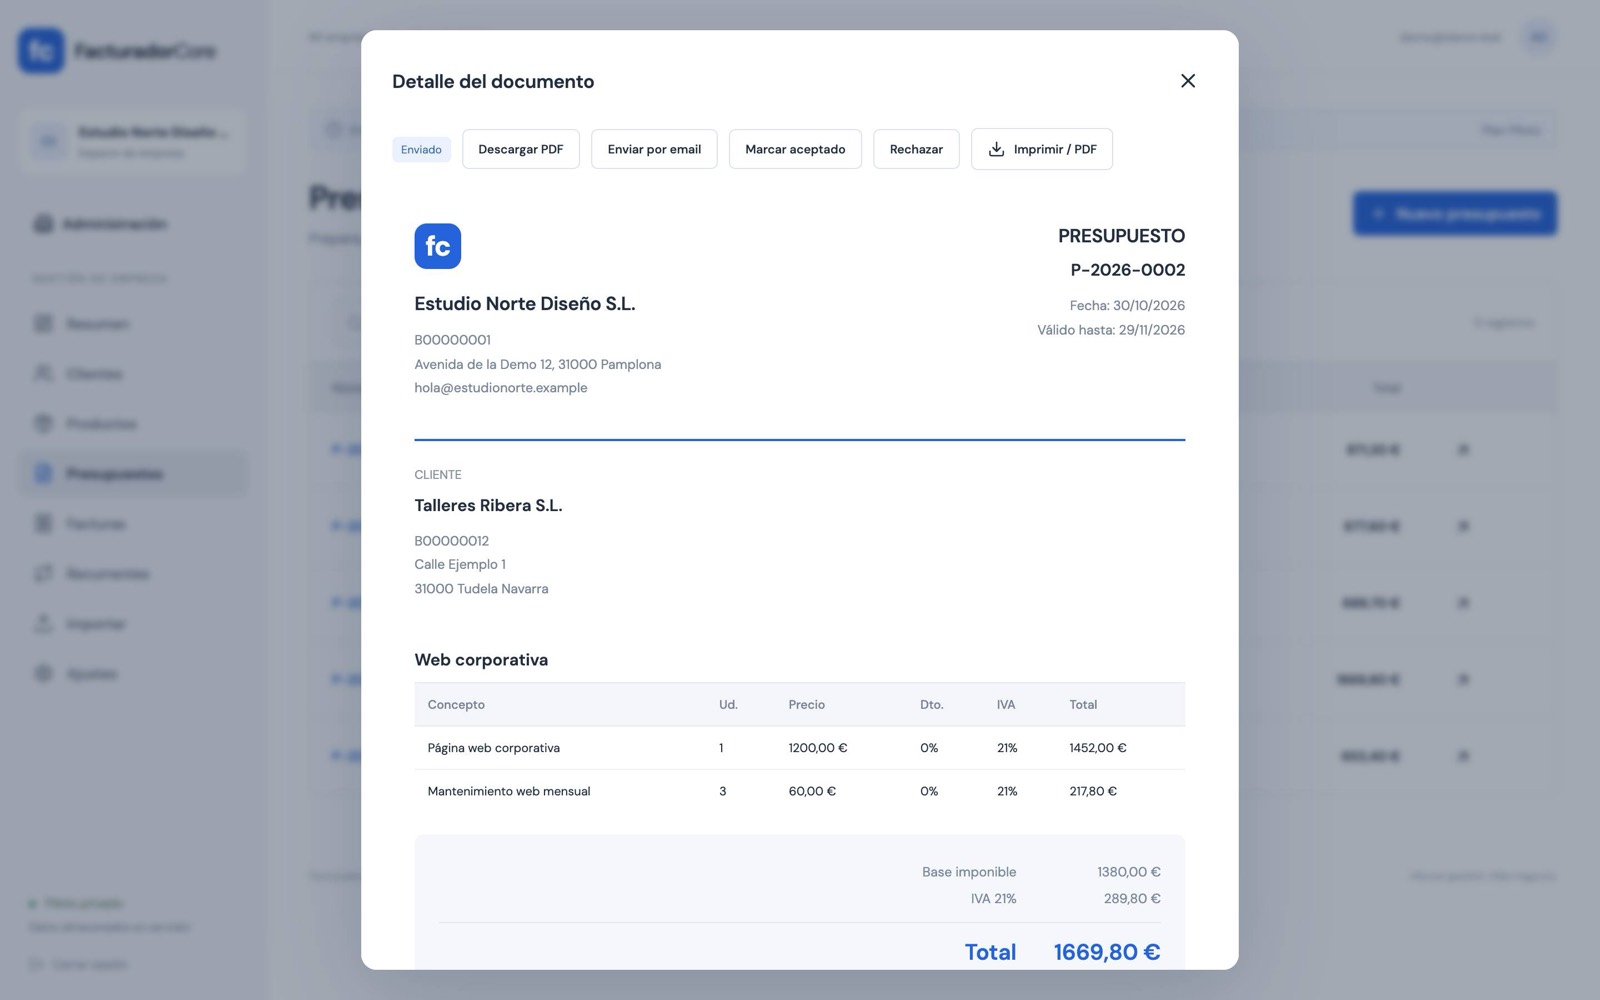
Task: Click the Mantenimiento web mensual row
Action: [x=799, y=791]
